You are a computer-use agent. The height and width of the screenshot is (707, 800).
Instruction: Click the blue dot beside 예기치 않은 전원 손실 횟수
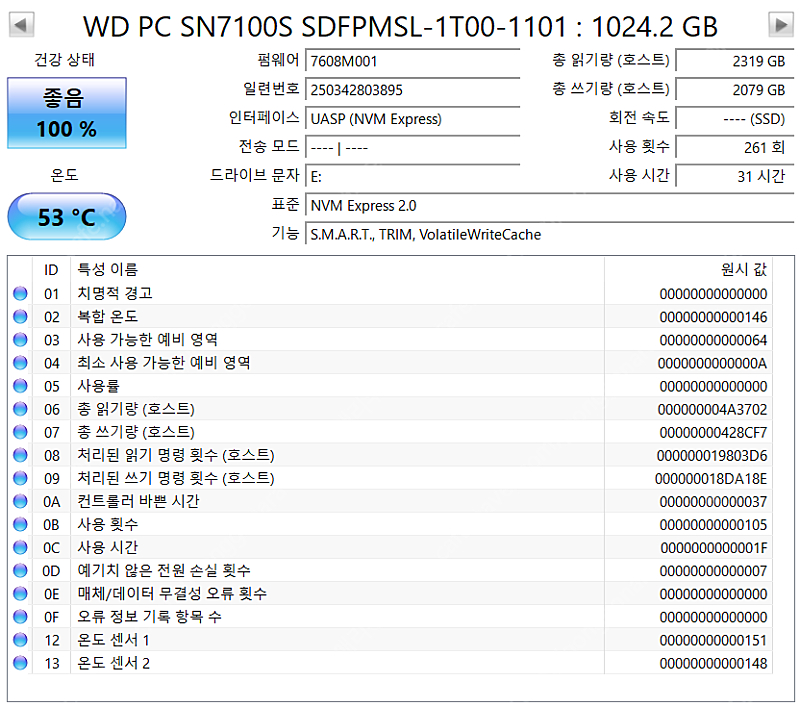pos(22,571)
